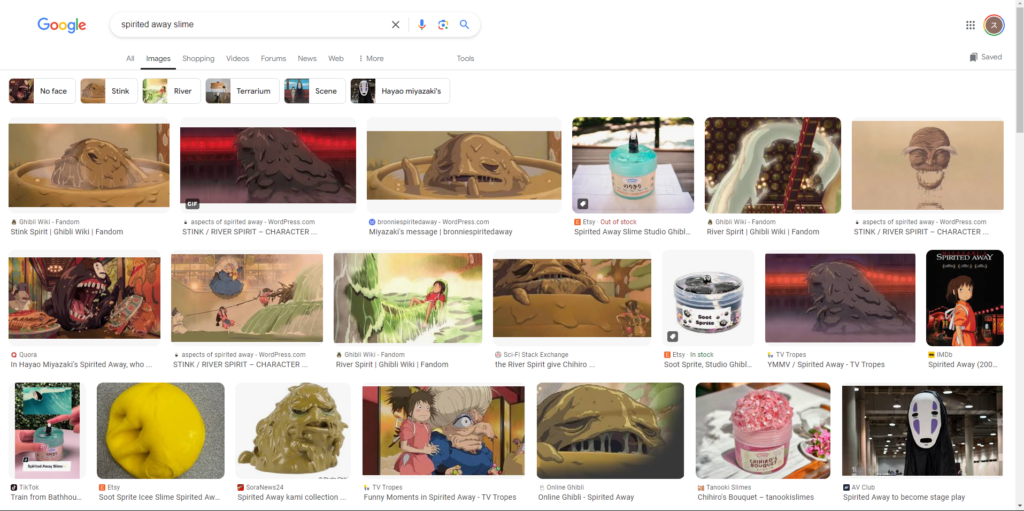Open the Google apps grid icon
The height and width of the screenshot is (511, 1024).
pyautogui.click(x=970, y=25)
